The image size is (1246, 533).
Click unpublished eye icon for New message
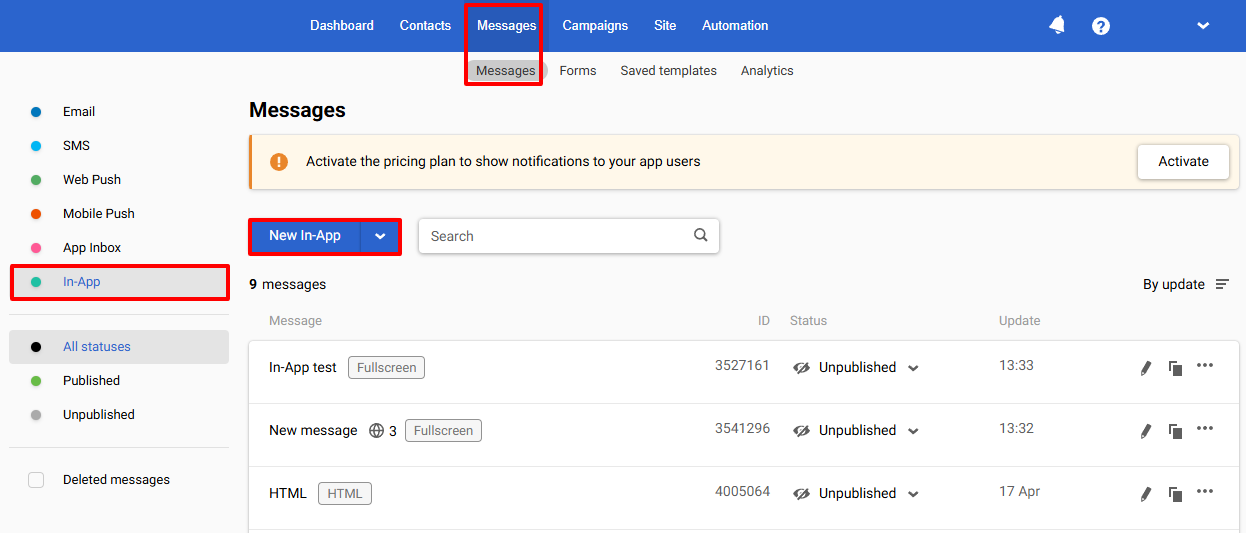point(801,431)
